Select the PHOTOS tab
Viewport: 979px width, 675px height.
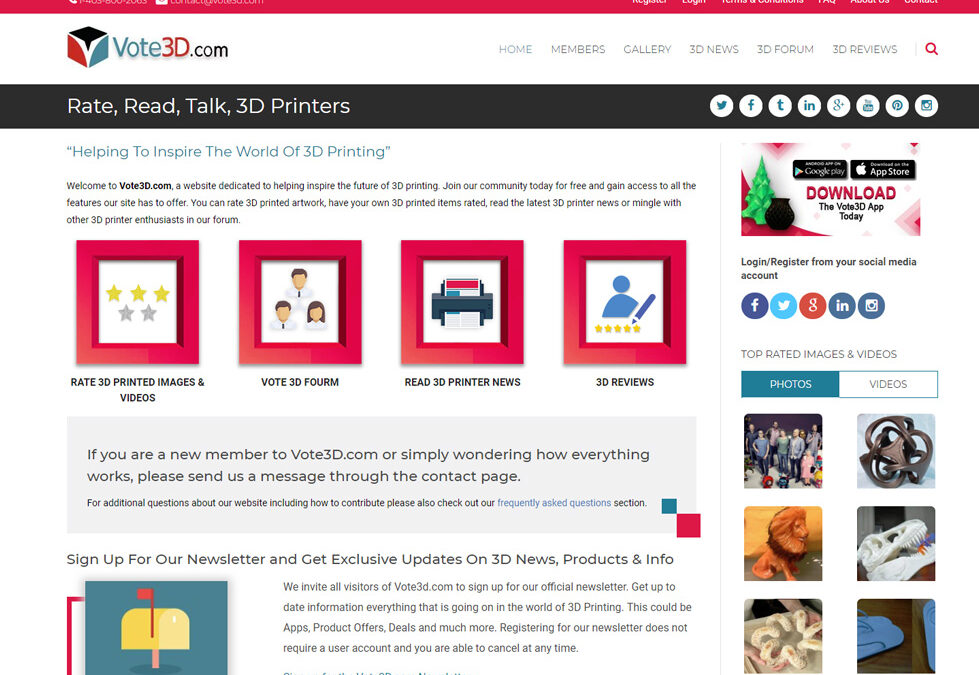pos(790,384)
